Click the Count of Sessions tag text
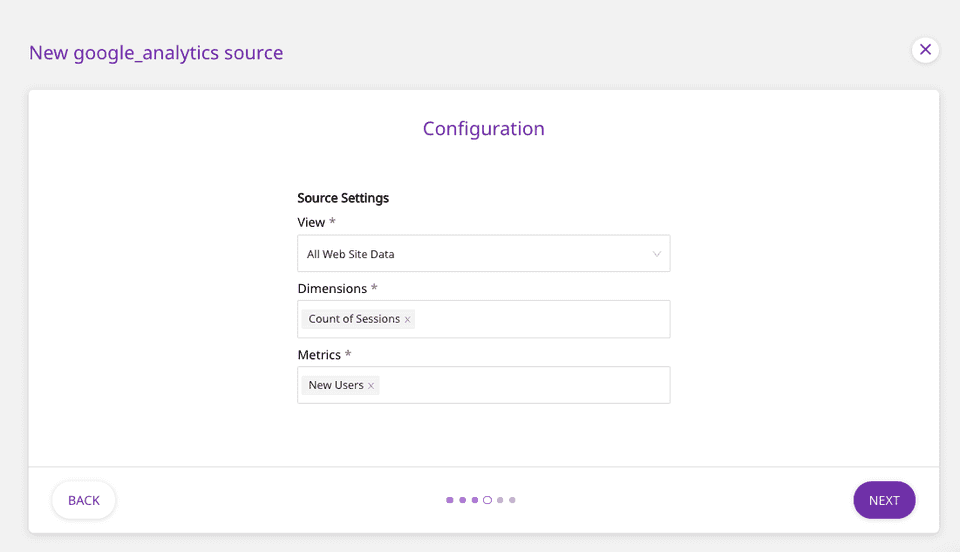 (x=354, y=319)
